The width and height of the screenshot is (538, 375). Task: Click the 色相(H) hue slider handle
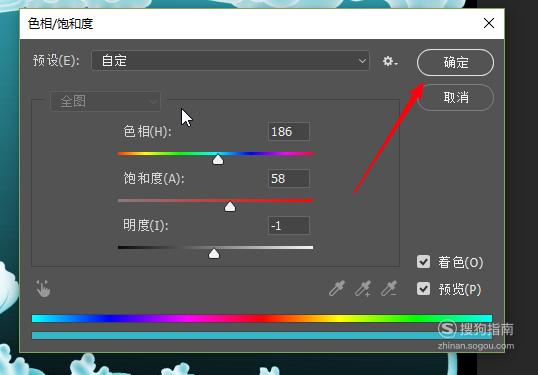[x=218, y=160]
